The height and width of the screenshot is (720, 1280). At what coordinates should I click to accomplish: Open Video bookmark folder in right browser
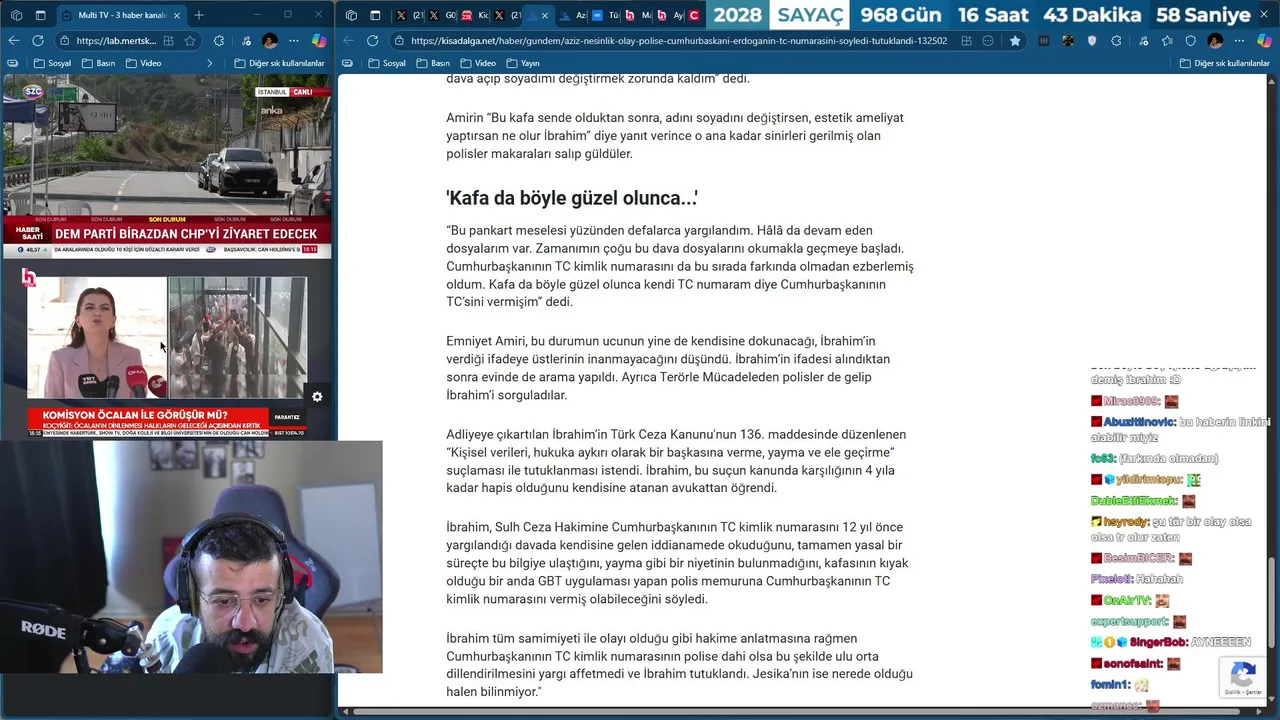point(479,63)
